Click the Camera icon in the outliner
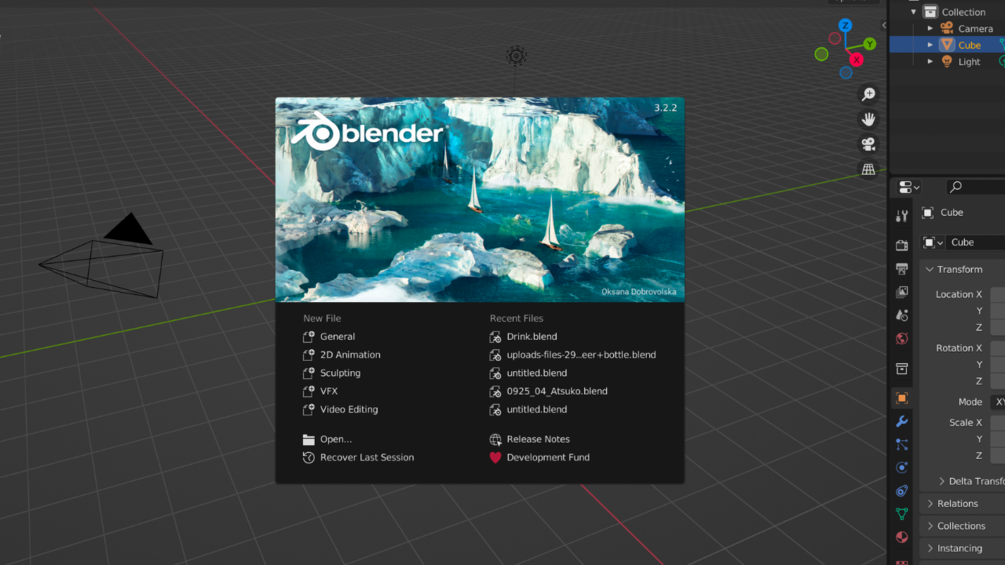This screenshot has width=1005, height=565. [x=947, y=28]
